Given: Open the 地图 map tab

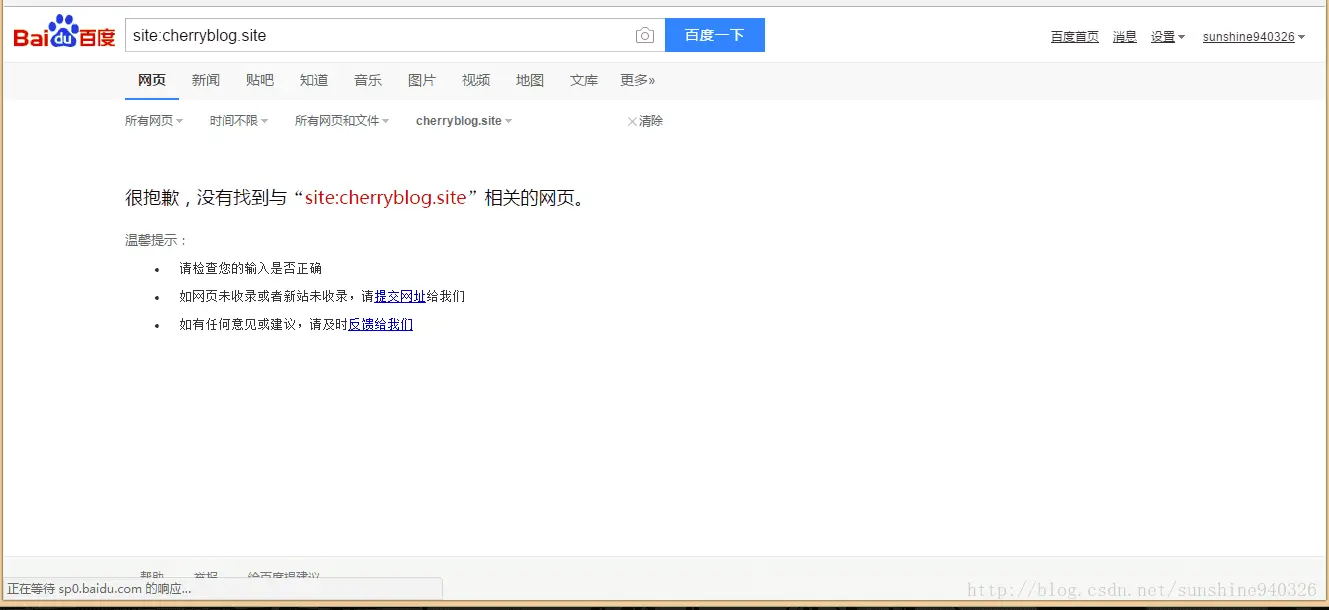Looking at the screenshot, I should point(530,80).
